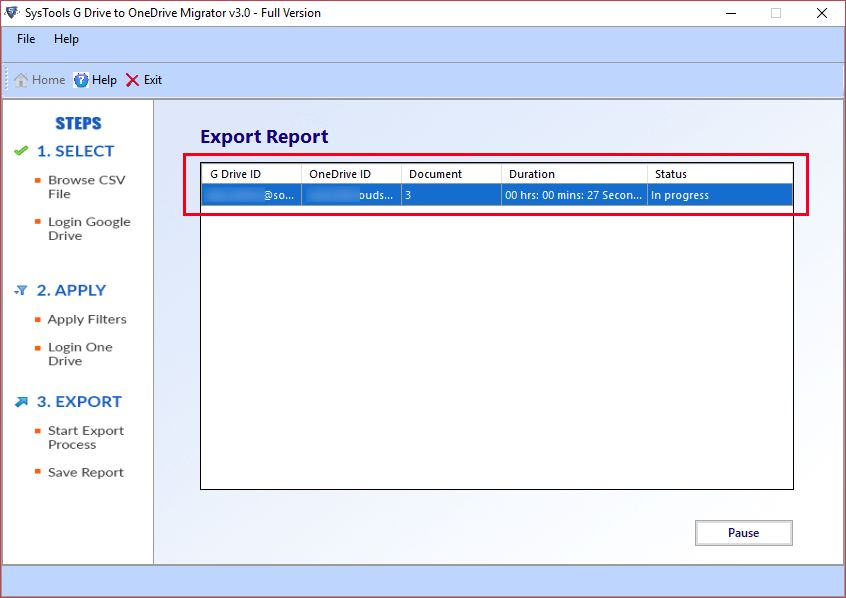Click the blue Help question-mark icon
Image resolution: width=846 pixels, height=598 pixels.
[81, 80]
